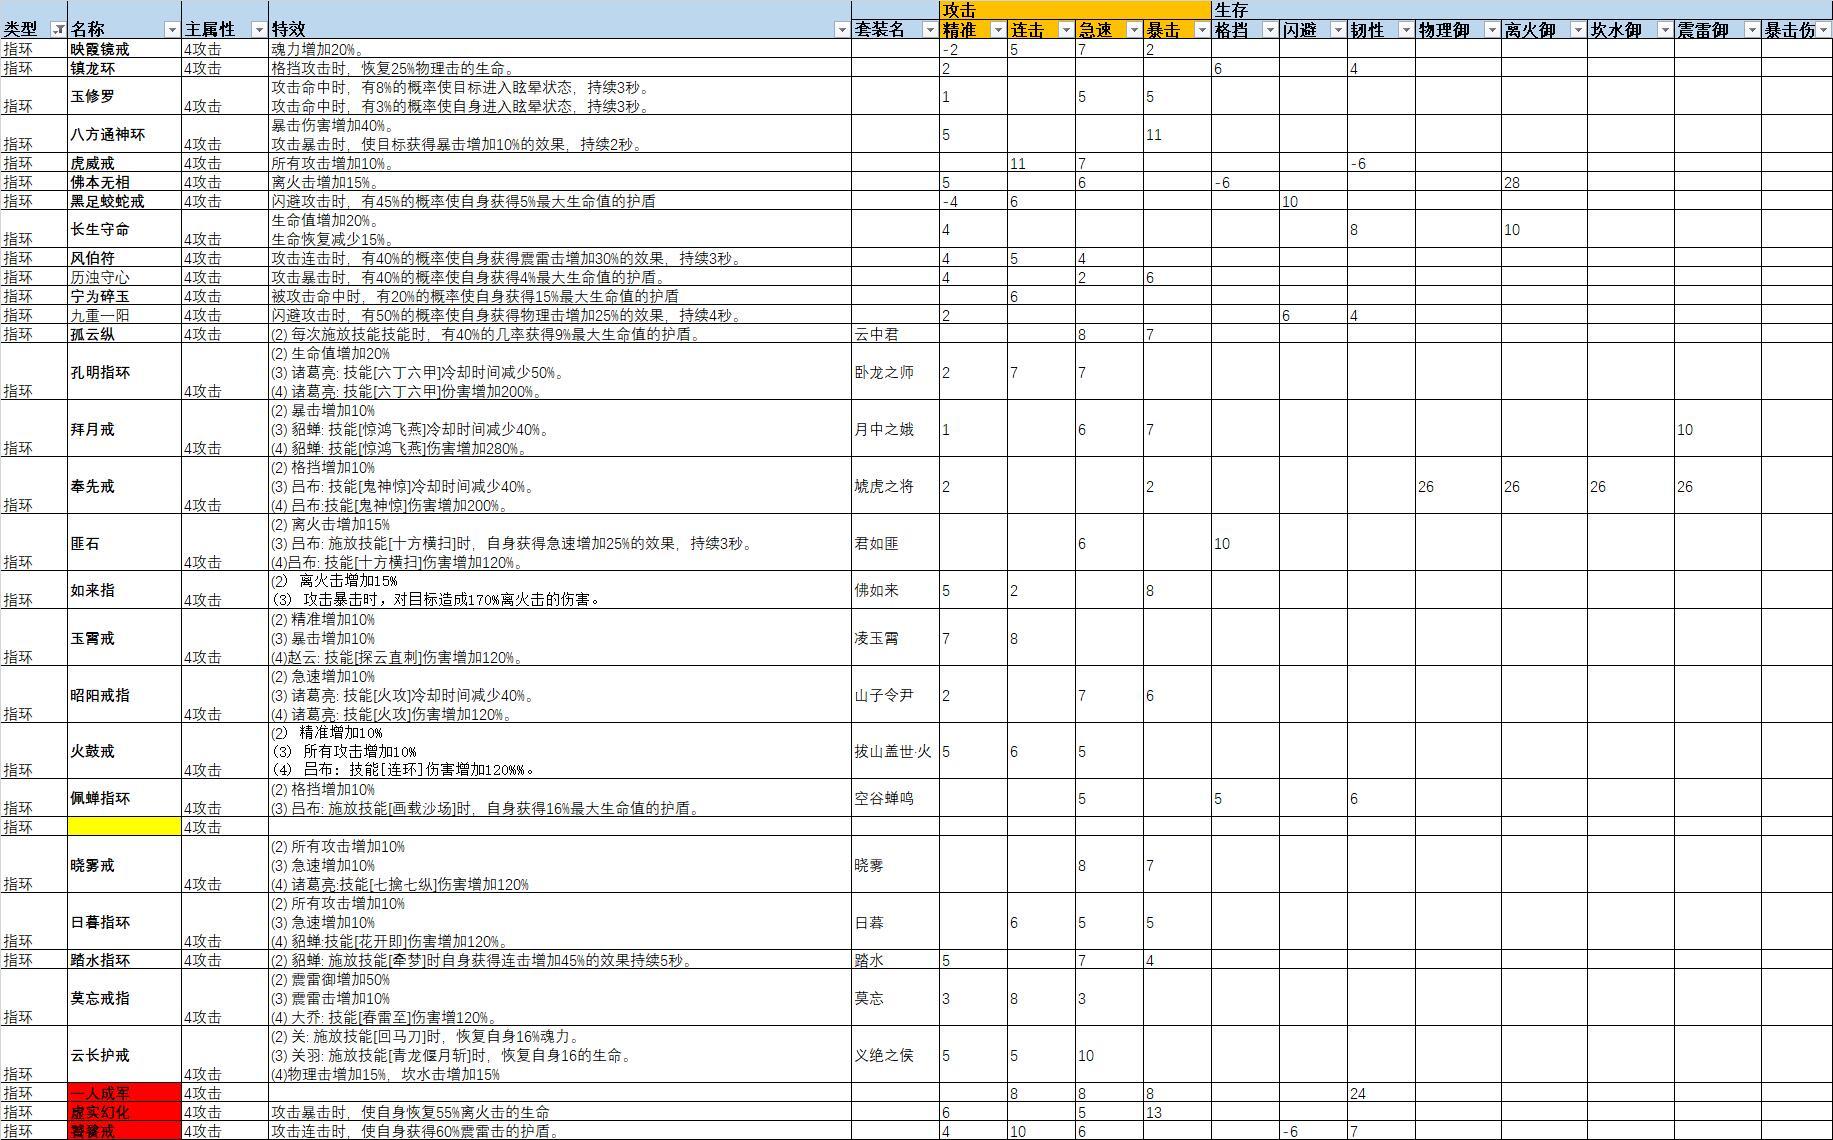1833x1140 pixels.
Task: Open the 主属性 column filter dropdown
Action: 259,30
